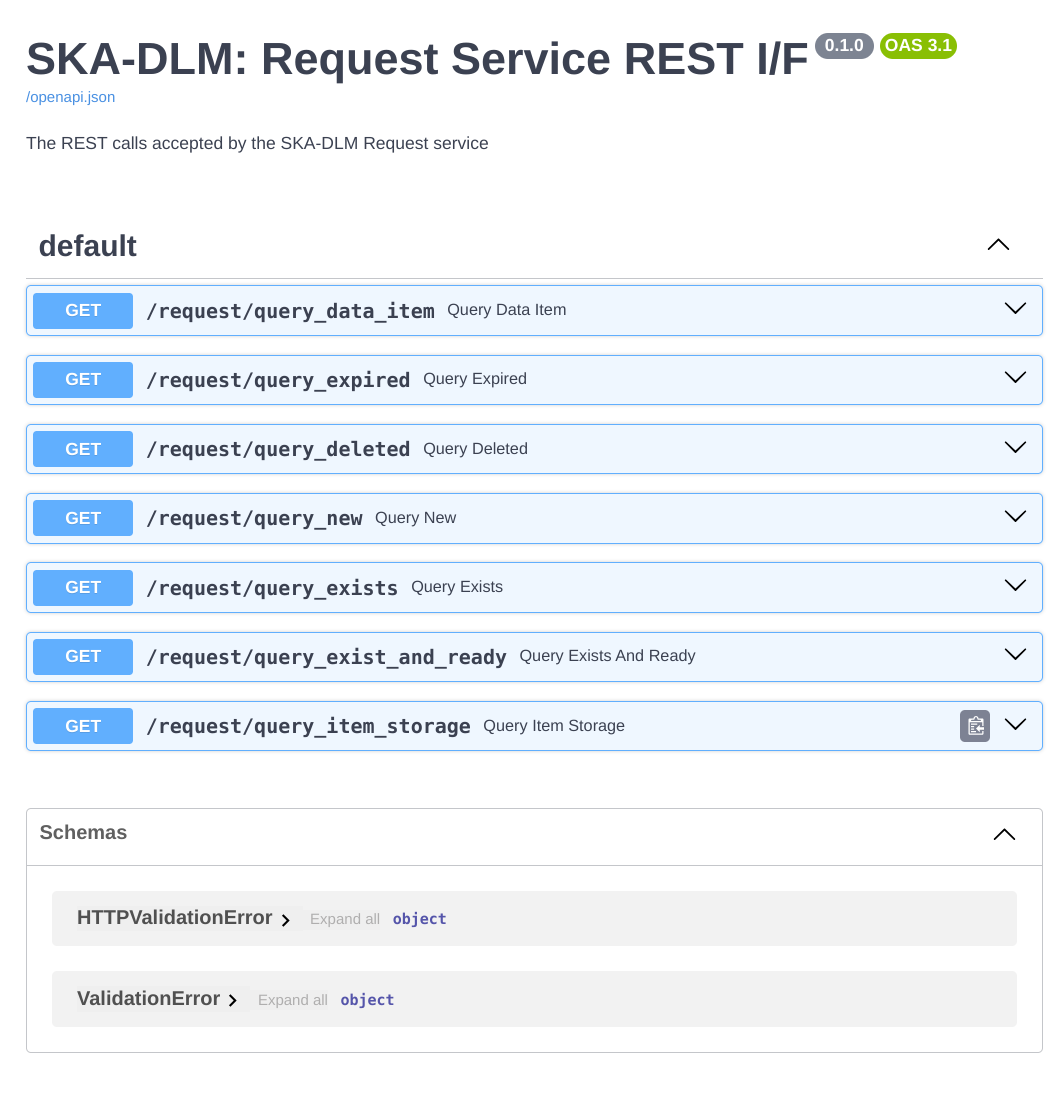Expand query_data_item endpoint arrow

tap(1015, 309)
